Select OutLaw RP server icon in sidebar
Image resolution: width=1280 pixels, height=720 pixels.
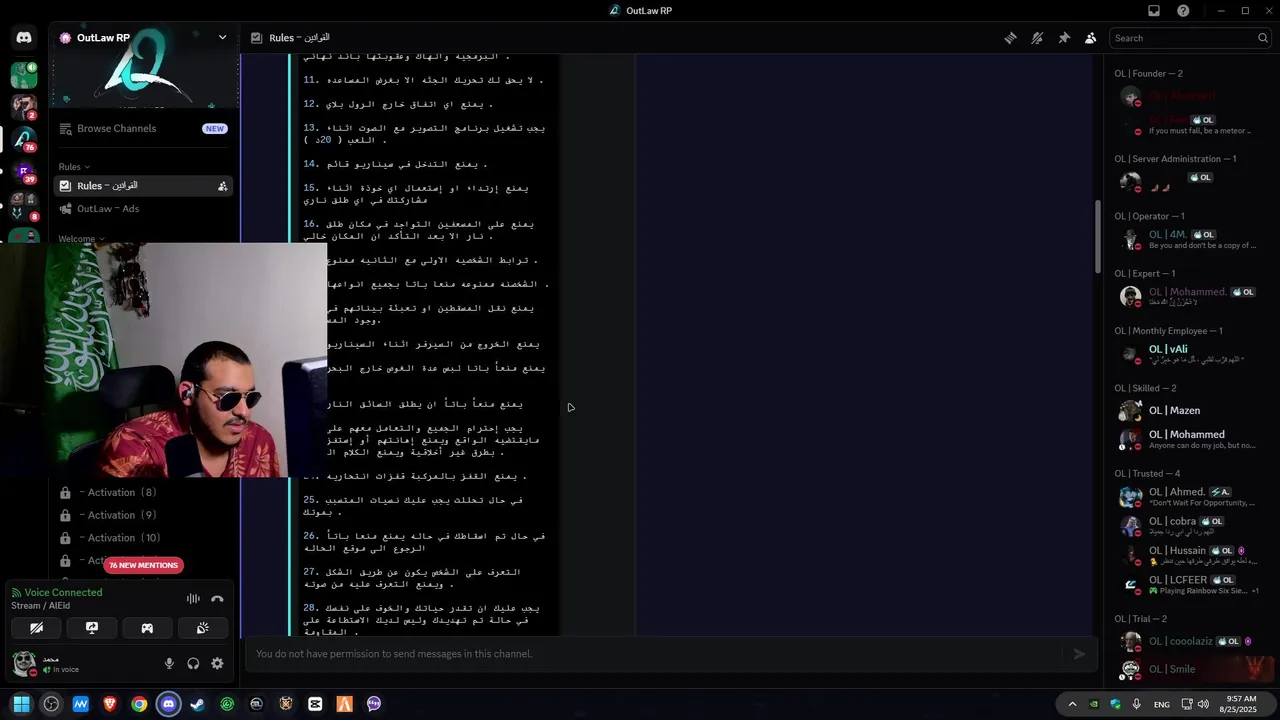point(24,139)
